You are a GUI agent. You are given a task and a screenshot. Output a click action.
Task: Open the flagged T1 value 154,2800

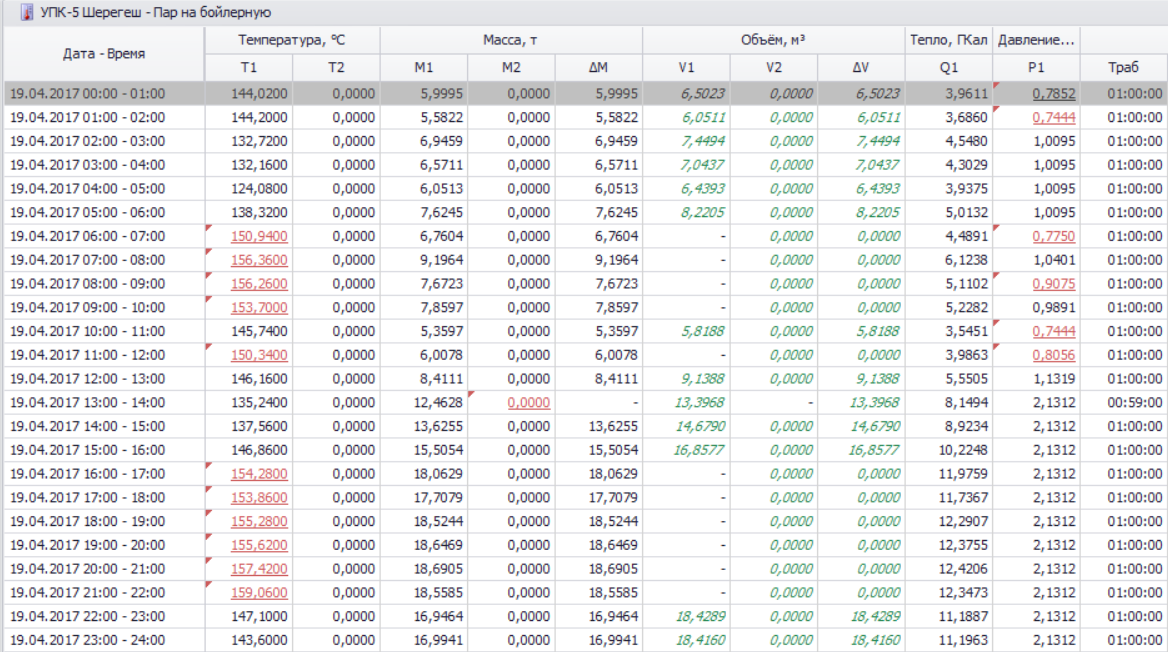click(x=259, y=474)
